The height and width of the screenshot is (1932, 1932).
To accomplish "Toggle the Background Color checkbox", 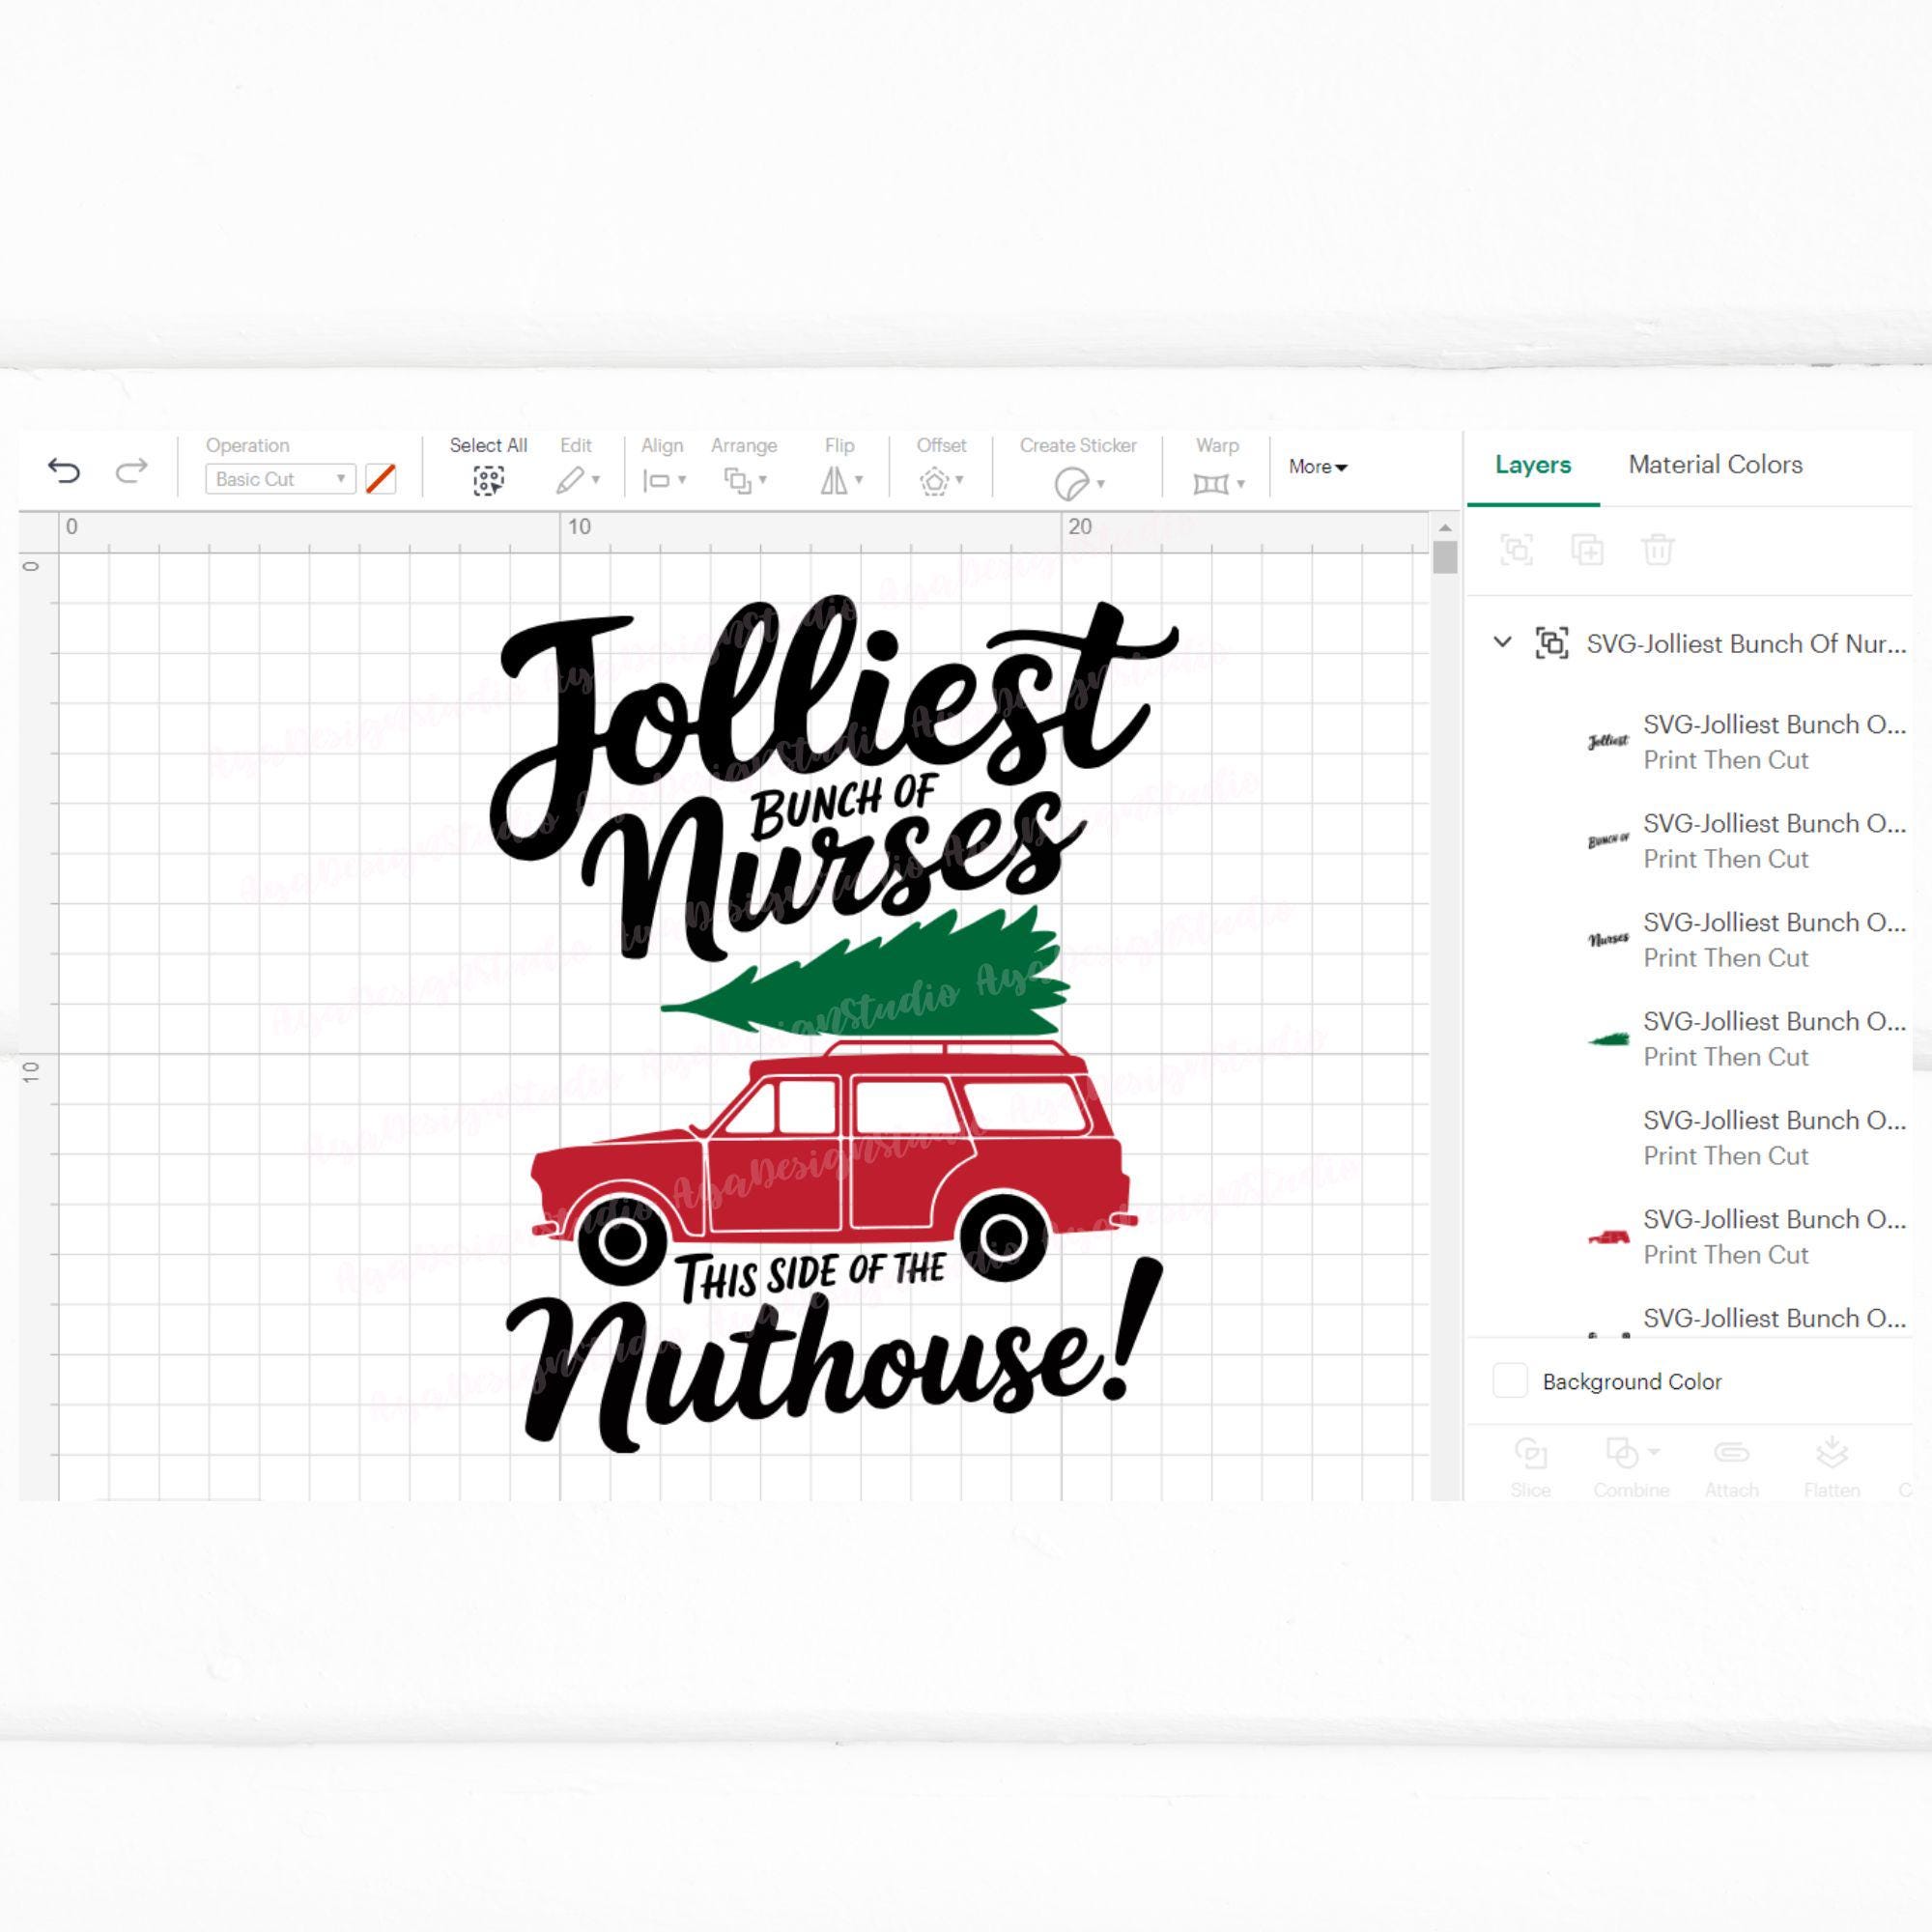I will coord(1510,1381).
